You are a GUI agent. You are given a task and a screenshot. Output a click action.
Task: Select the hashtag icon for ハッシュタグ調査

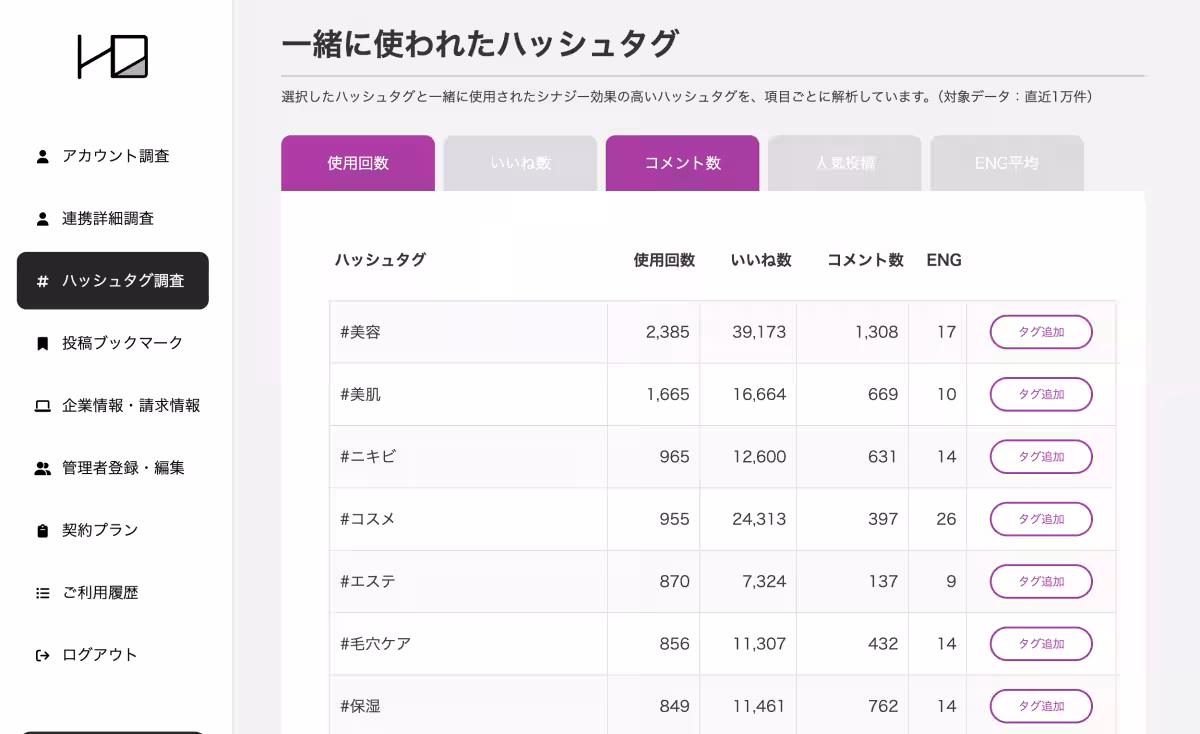41,281
